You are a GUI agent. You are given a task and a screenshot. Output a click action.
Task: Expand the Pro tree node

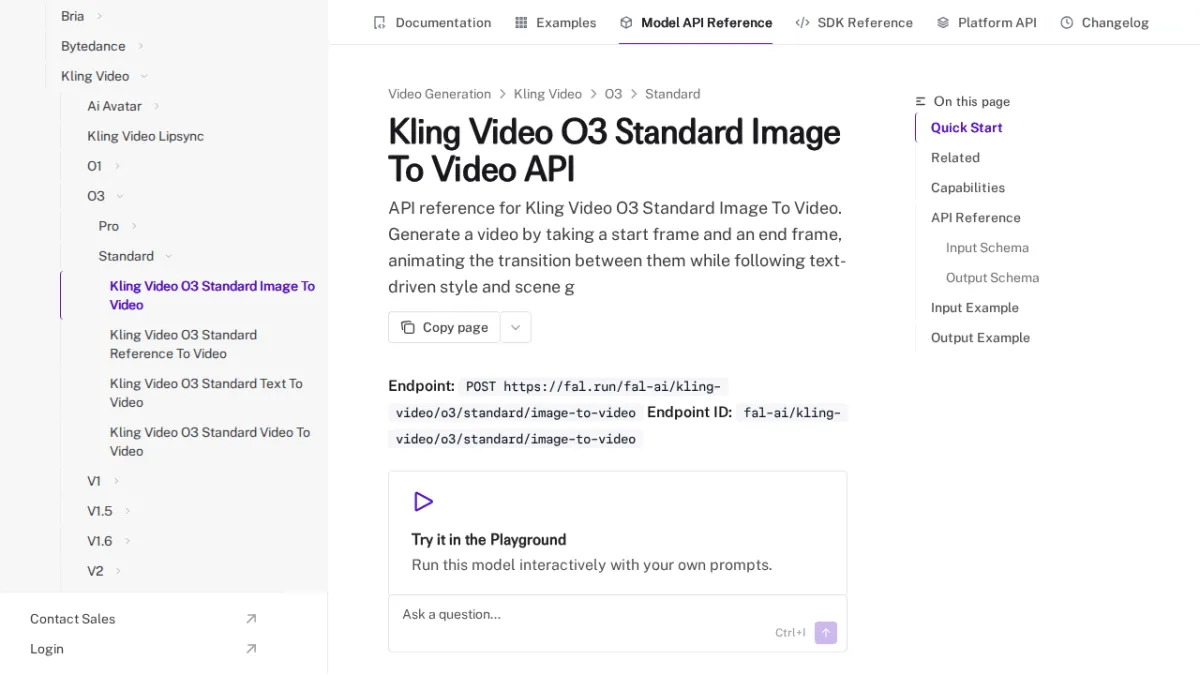tap(134, 226)
